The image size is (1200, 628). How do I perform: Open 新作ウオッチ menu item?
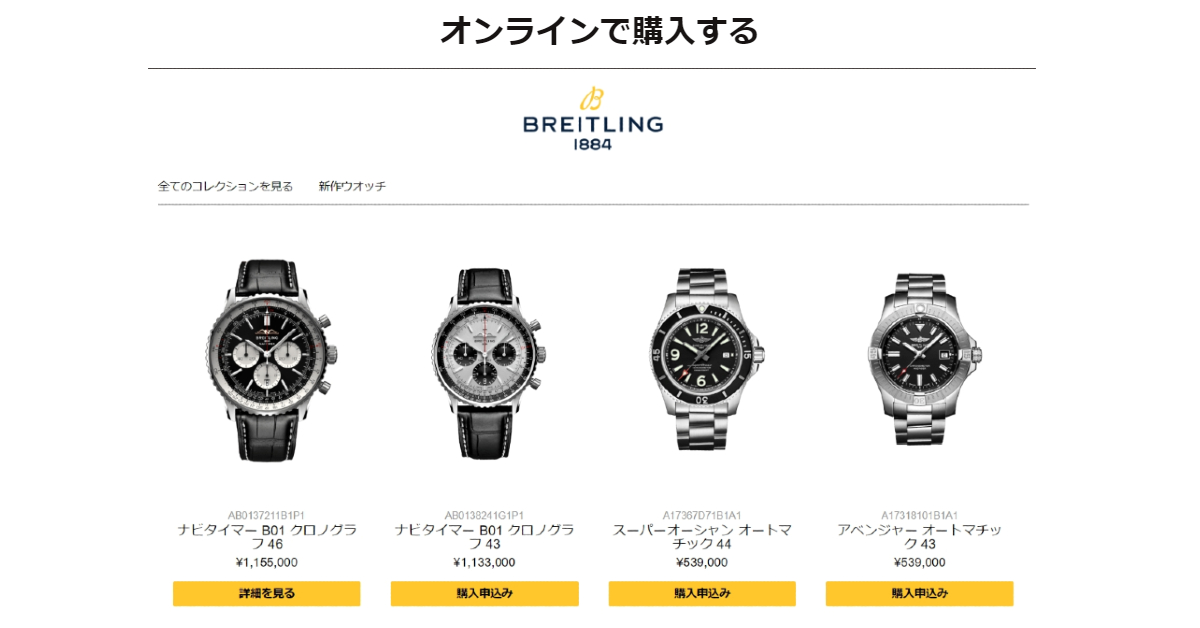tap(352, 186)
